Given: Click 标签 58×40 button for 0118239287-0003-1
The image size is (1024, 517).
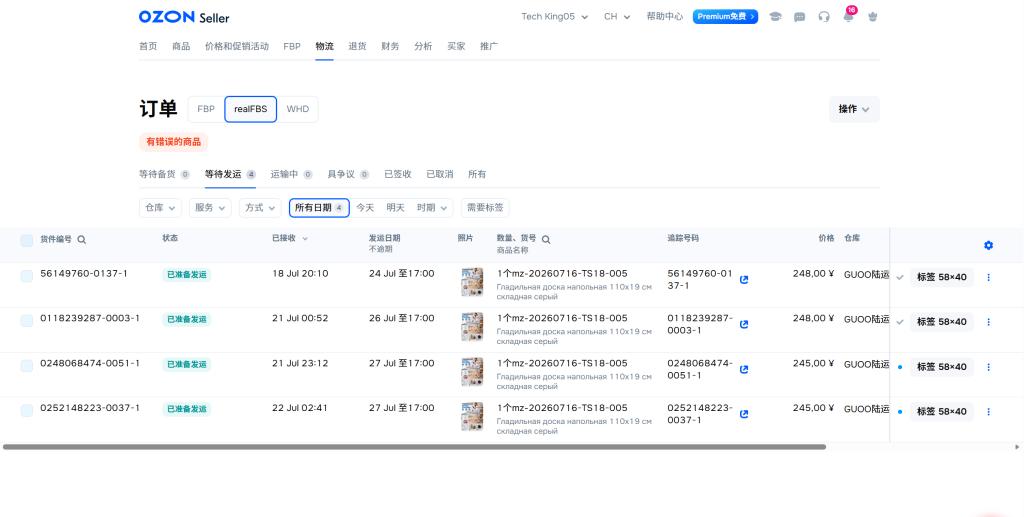Looking at the screenshot, I should coord(941,322).
